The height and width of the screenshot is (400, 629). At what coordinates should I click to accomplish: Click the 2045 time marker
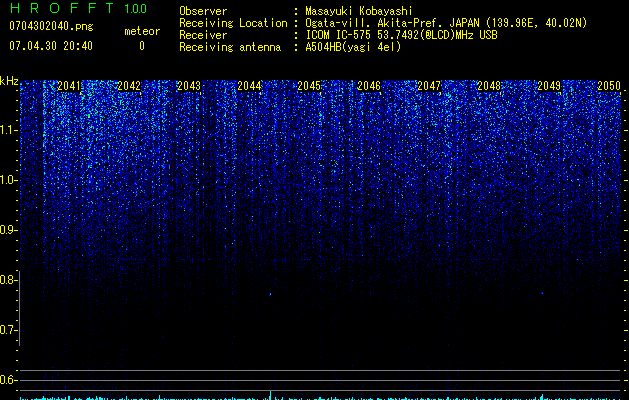coord(309,86)
